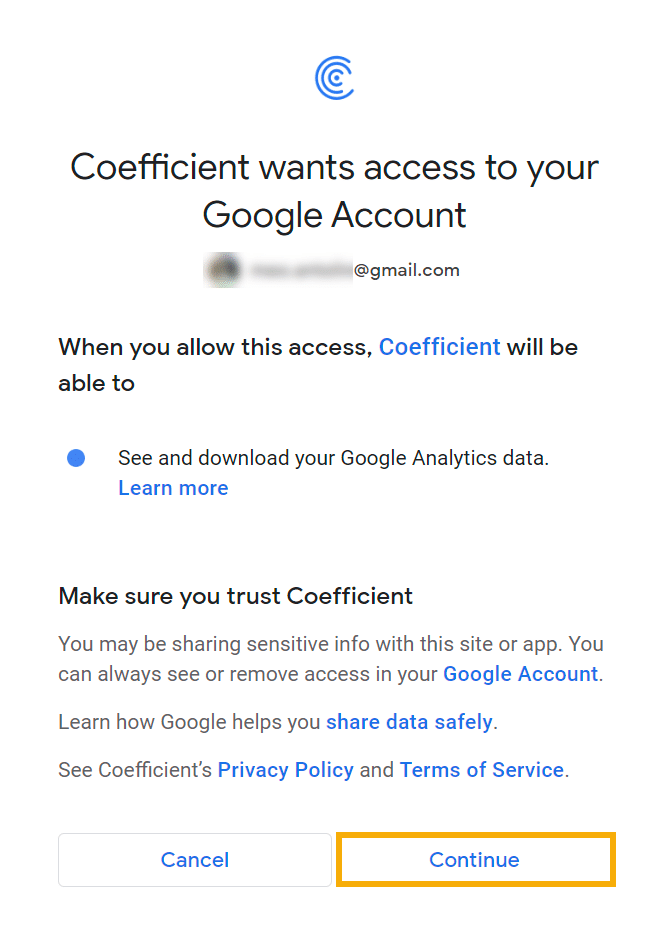Click the blue permission bullet dot
The image size is (666, 934).
click(x=76, y=458)
